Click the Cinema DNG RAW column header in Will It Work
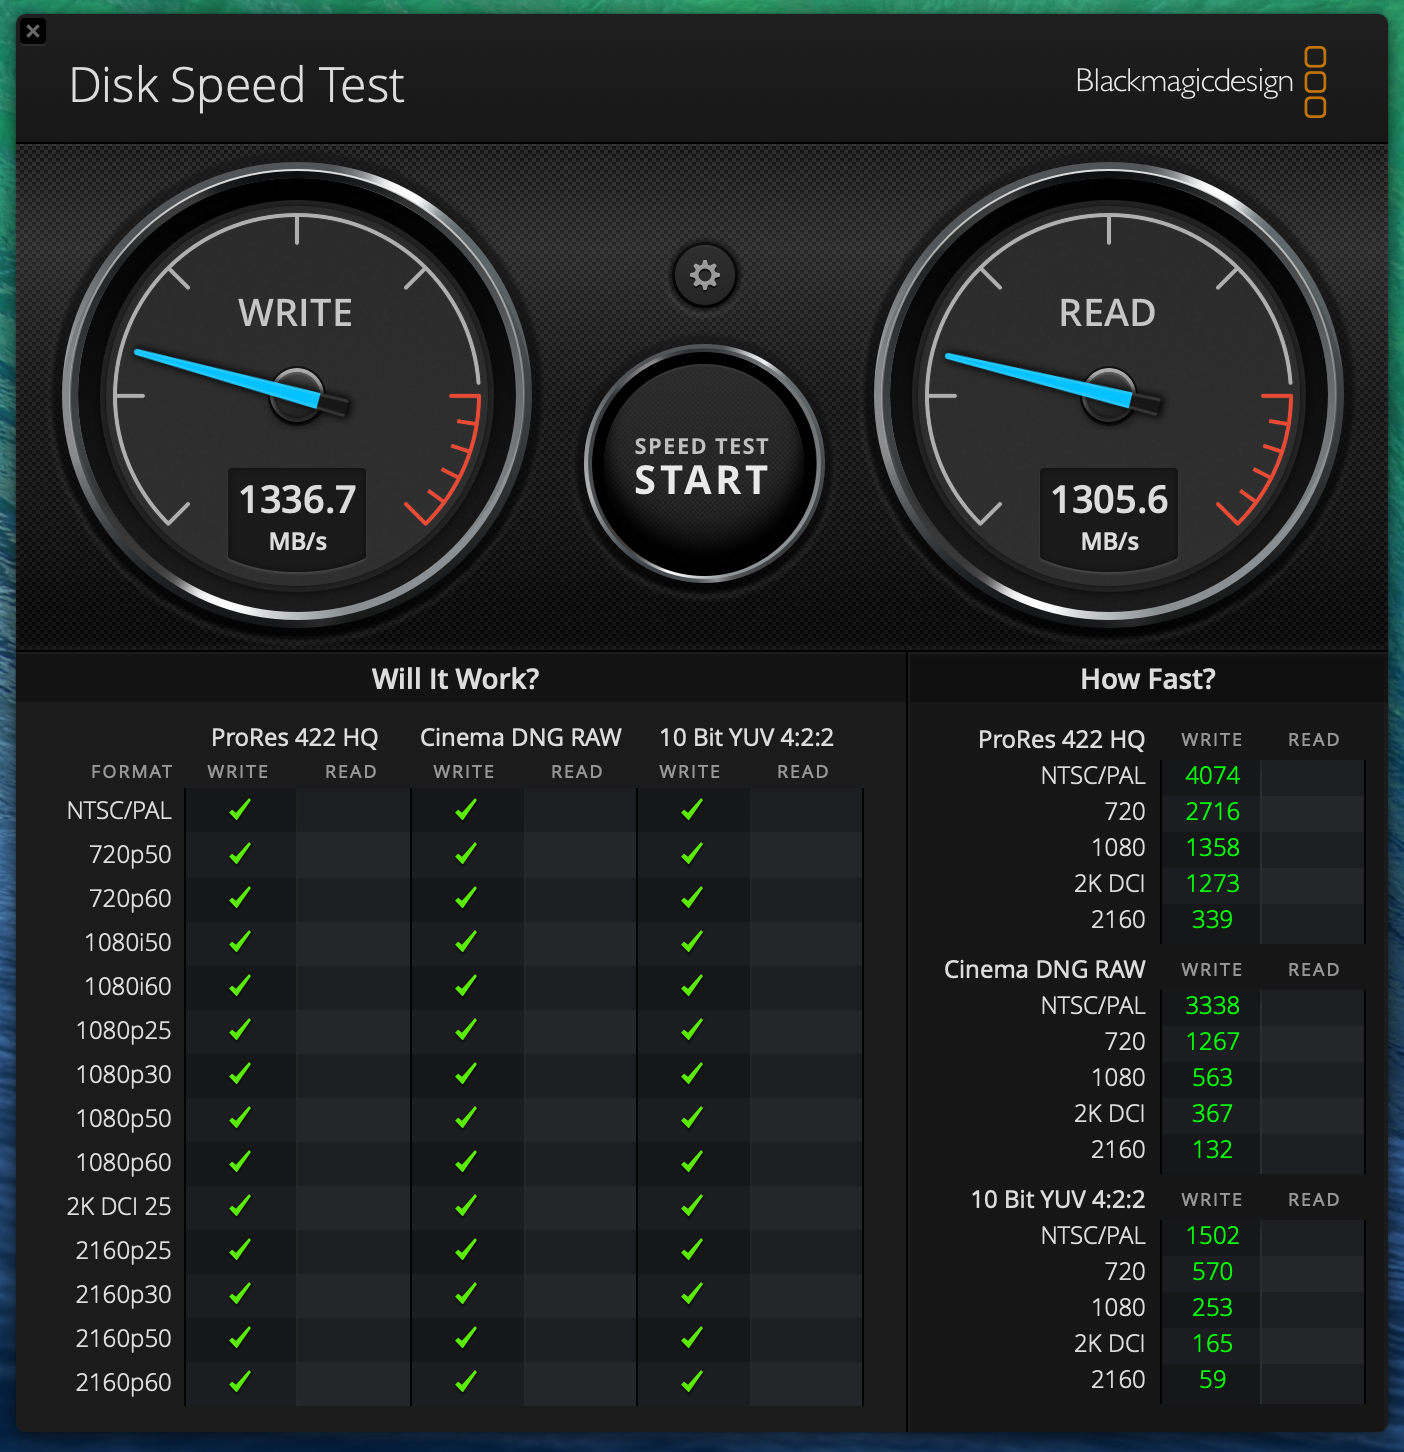The image size is (1404, 1452). pyautogui.click(x=521, y=738)
